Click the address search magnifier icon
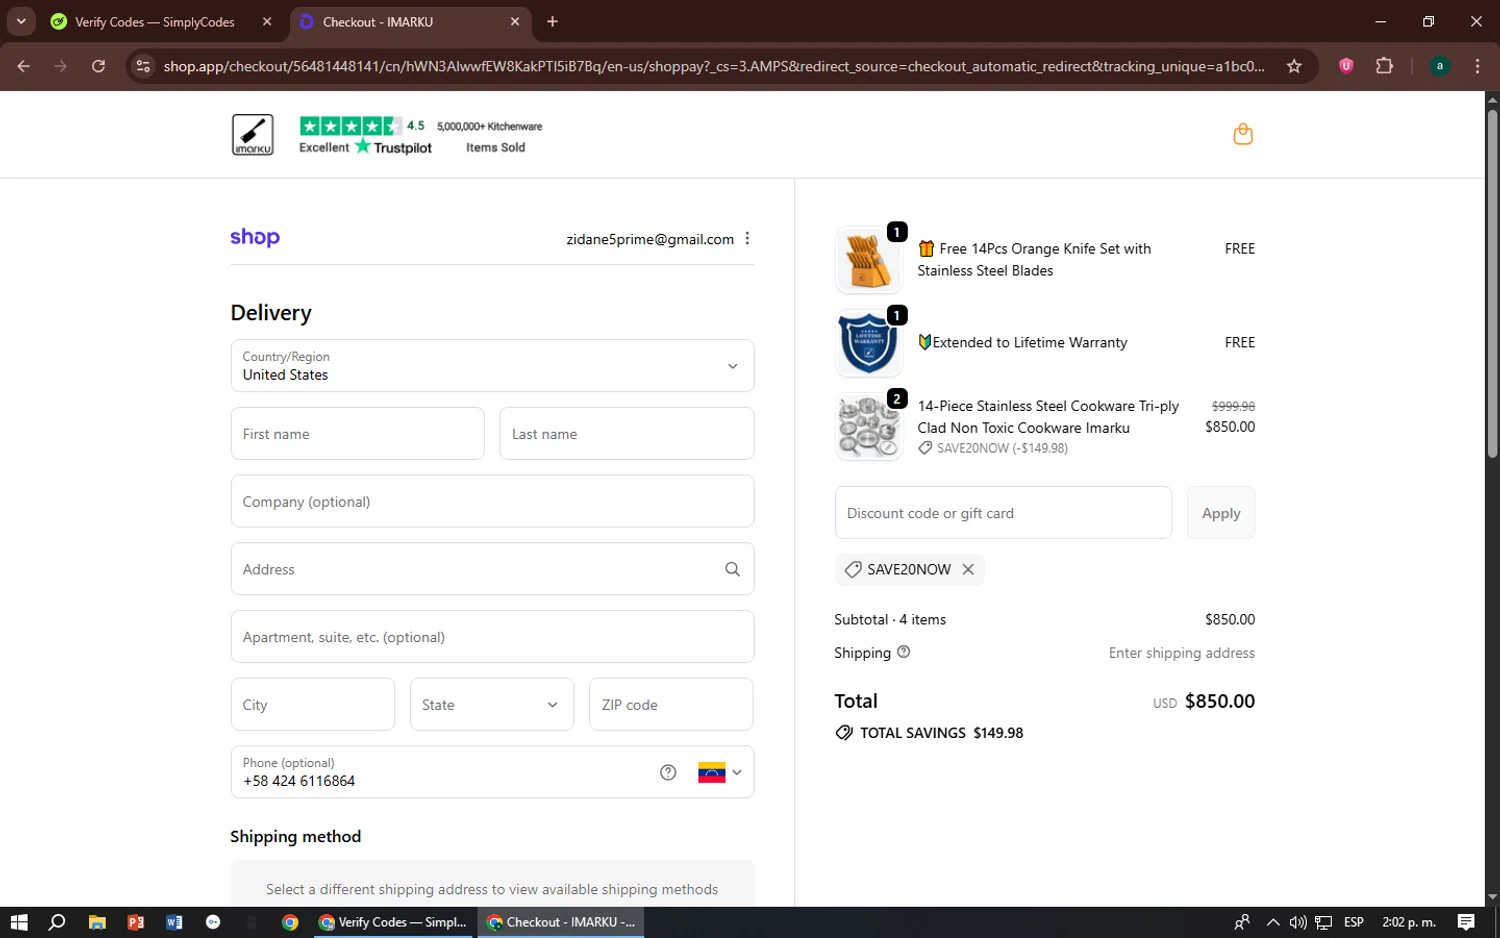Image resolution: width=1500 pixels, height=938 pixels. click(x=732, y=569)
